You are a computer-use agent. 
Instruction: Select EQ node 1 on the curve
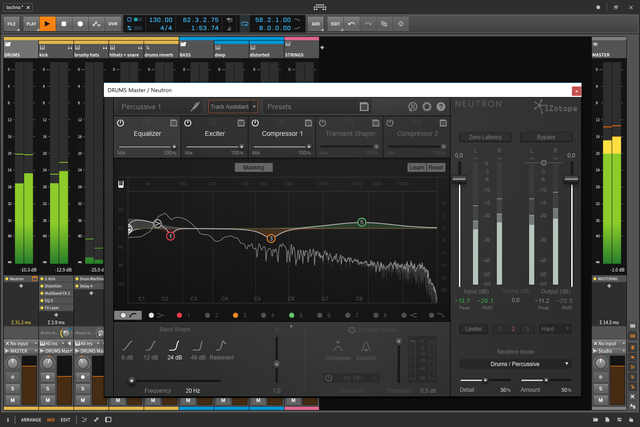click(x=171, y=236)
